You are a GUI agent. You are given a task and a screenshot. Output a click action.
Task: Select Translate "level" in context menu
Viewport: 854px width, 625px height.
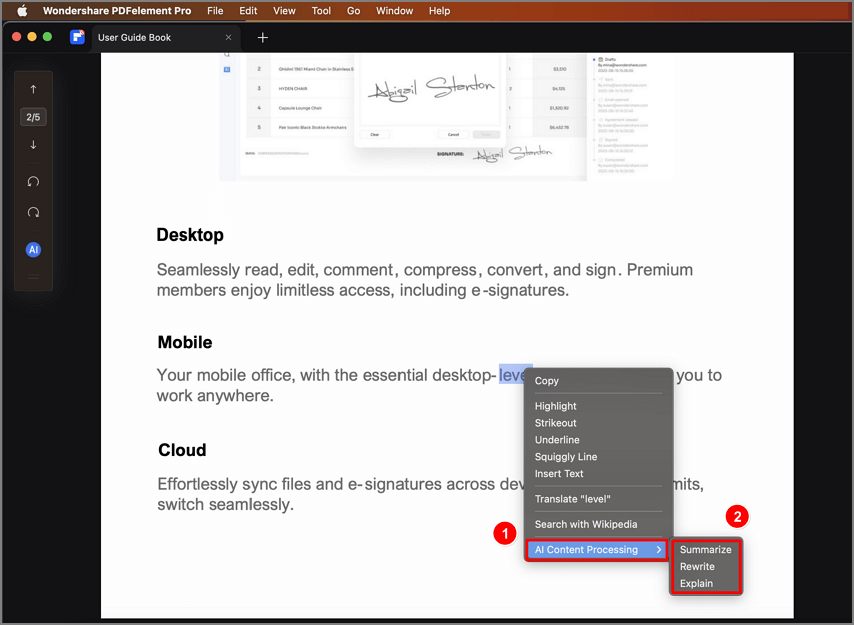[599, 499]
